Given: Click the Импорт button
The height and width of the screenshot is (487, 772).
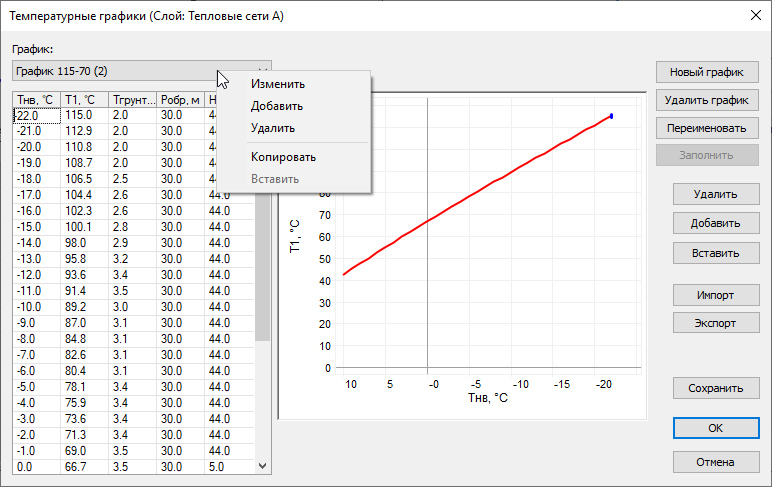Looking at the screenshot, I should (x=715, y=295).
